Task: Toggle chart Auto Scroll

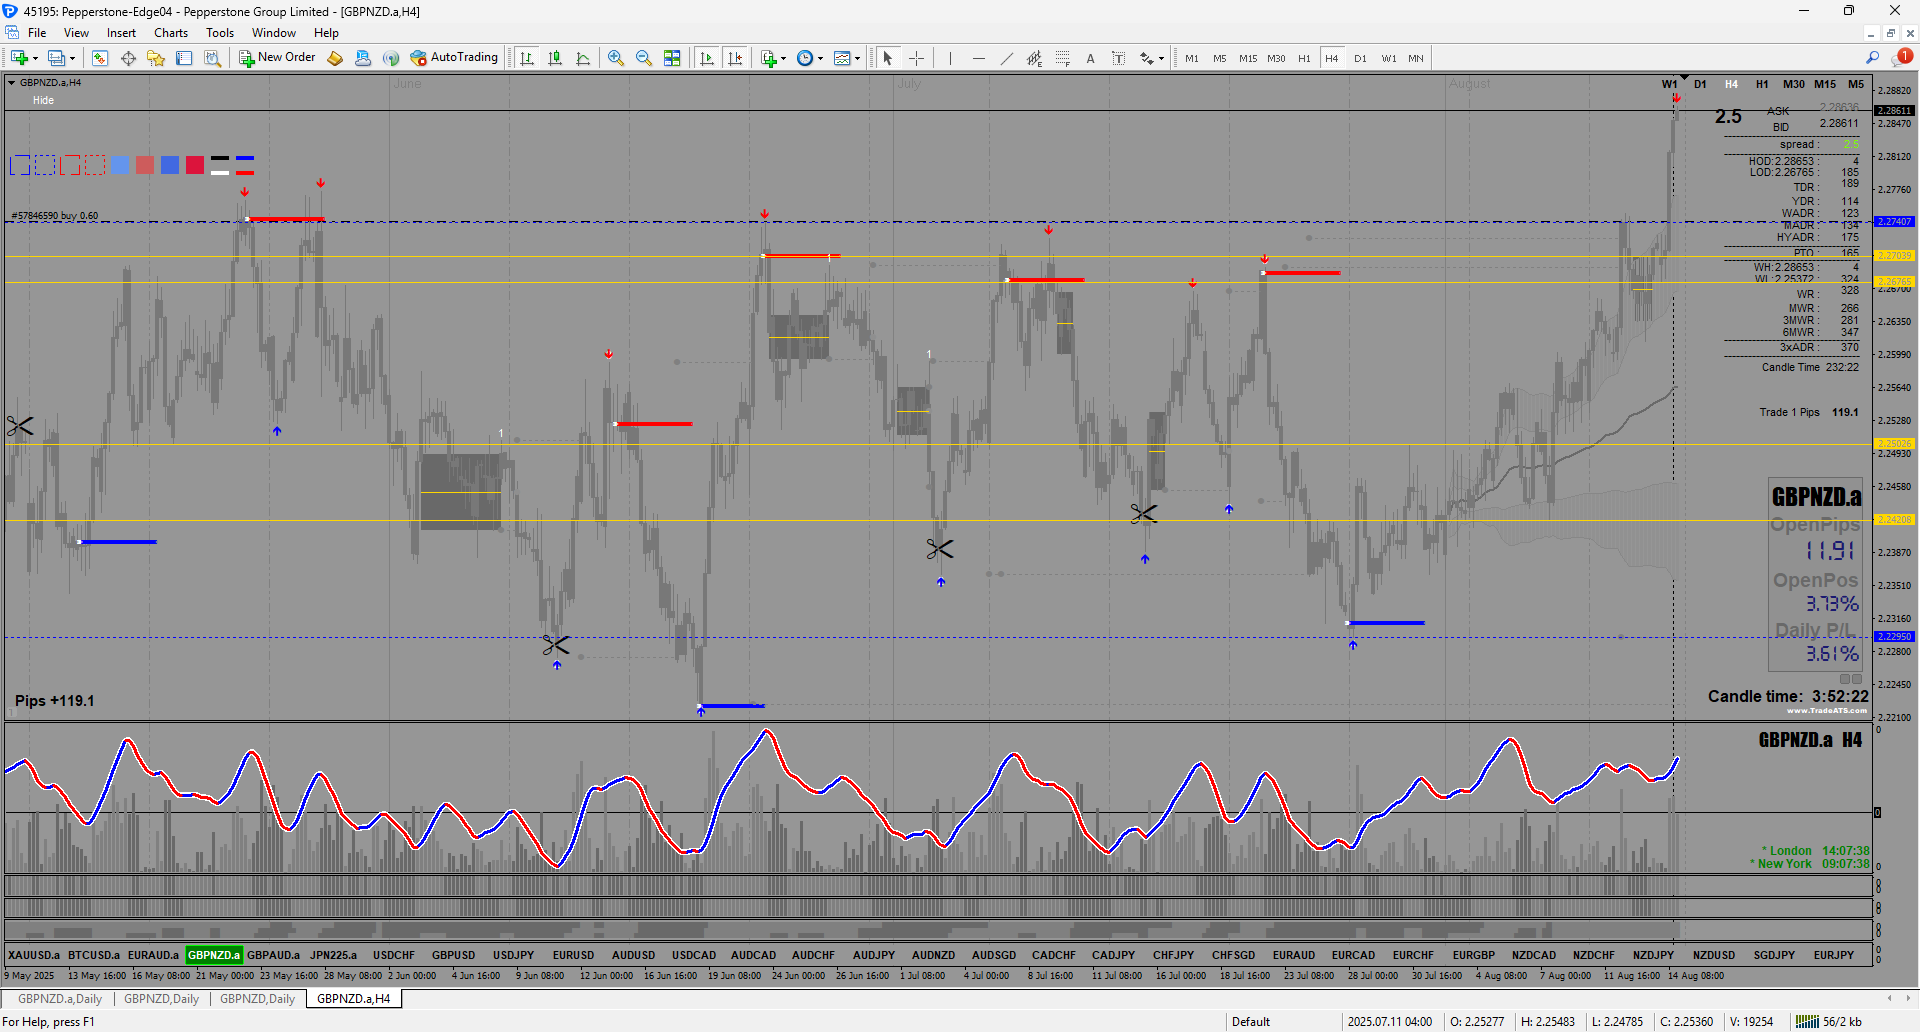Action: pos(707,58)
